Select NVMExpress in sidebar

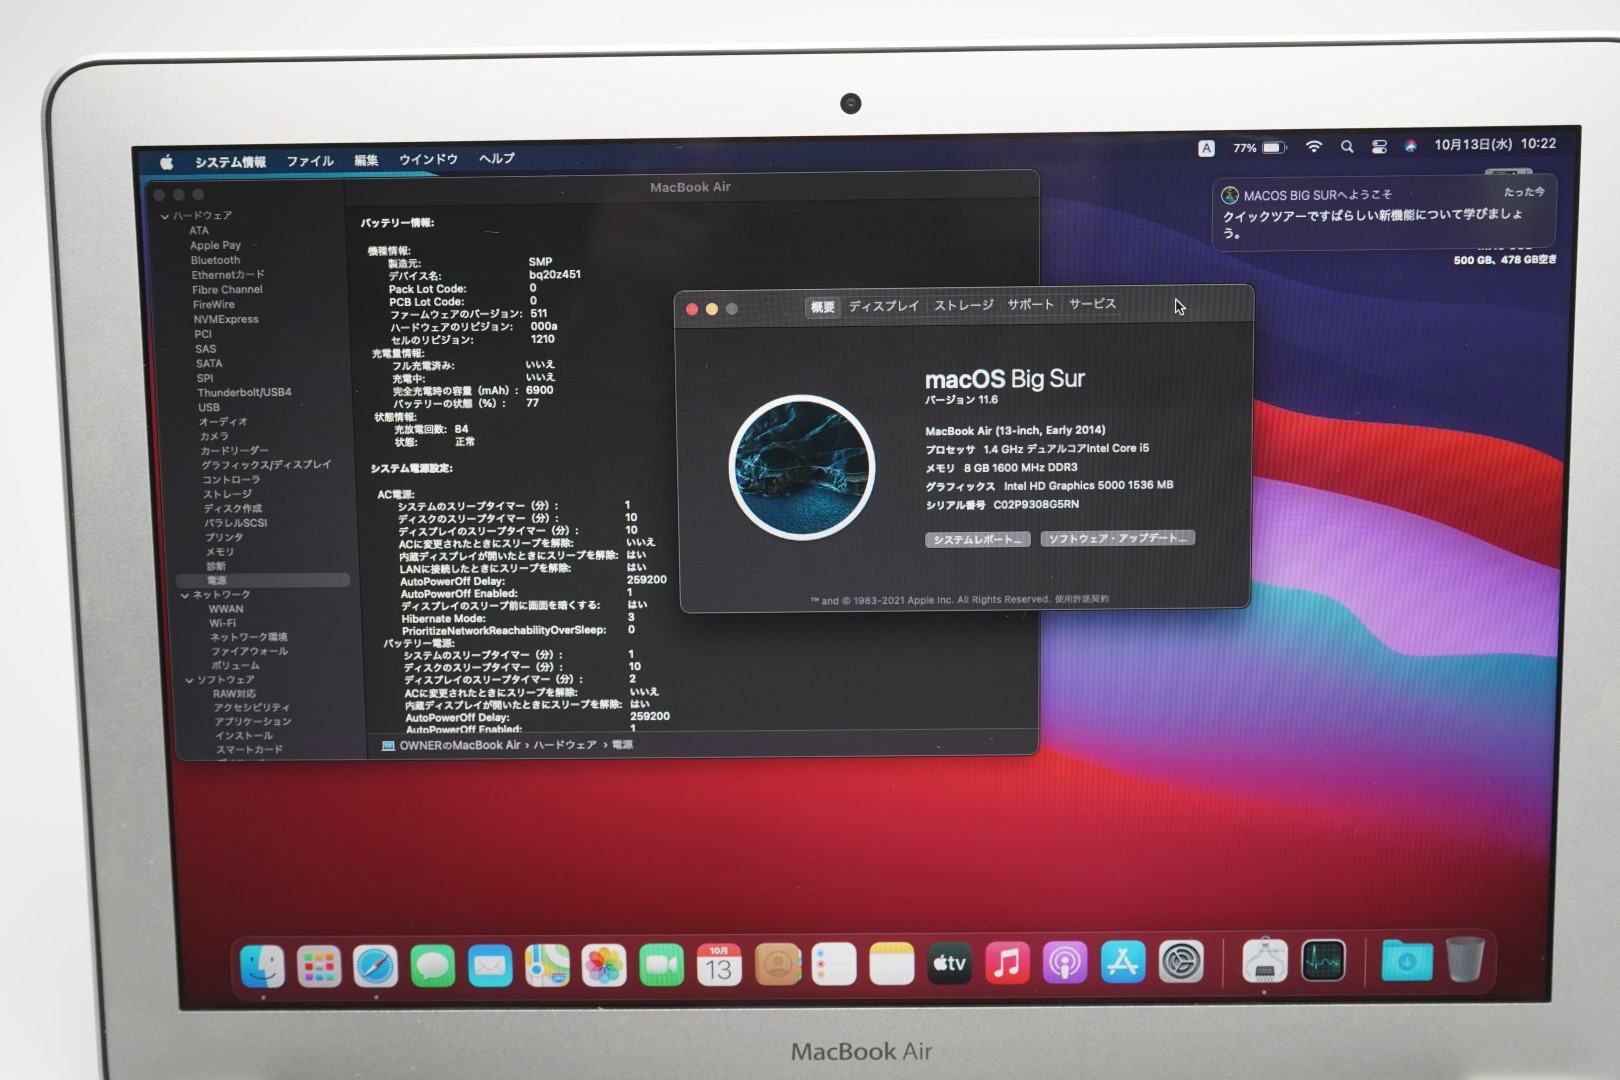[x=225, y=319]
